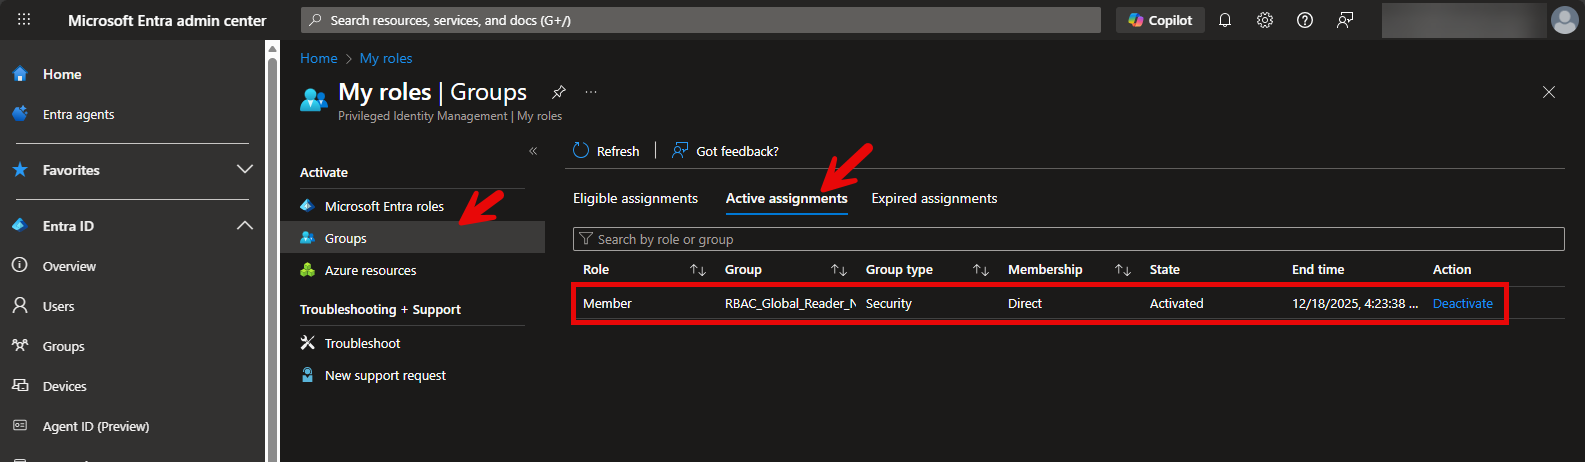The height and width of the screenshot is (462, 1585).
Task: Expand the Favorites section
Action: click(244, 170)
